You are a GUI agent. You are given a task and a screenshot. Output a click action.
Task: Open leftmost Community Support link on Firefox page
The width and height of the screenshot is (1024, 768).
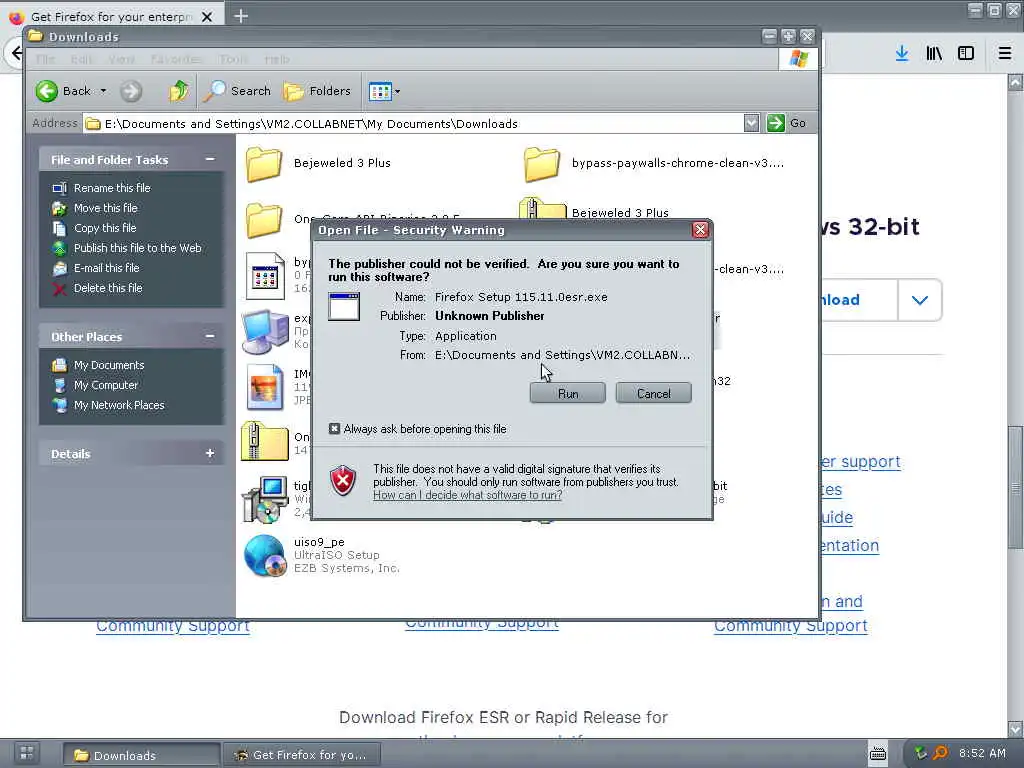[172, 626]
